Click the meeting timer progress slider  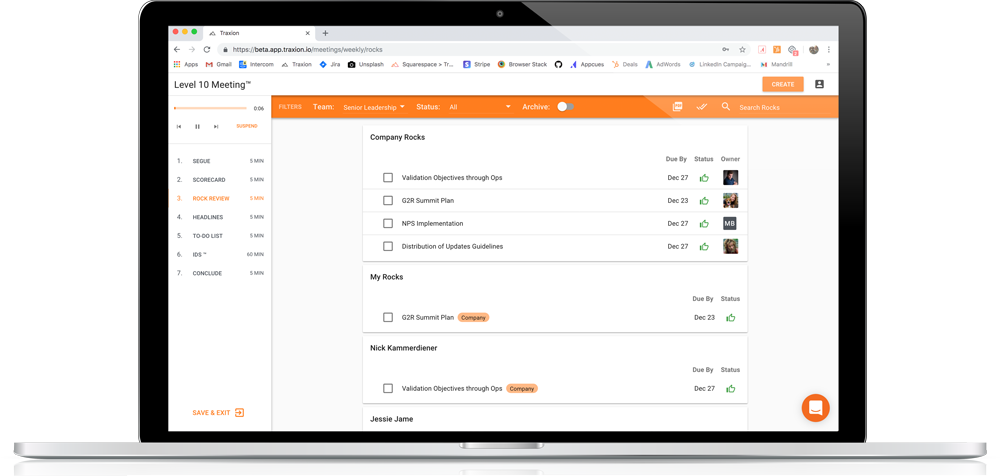coord(210,108)
